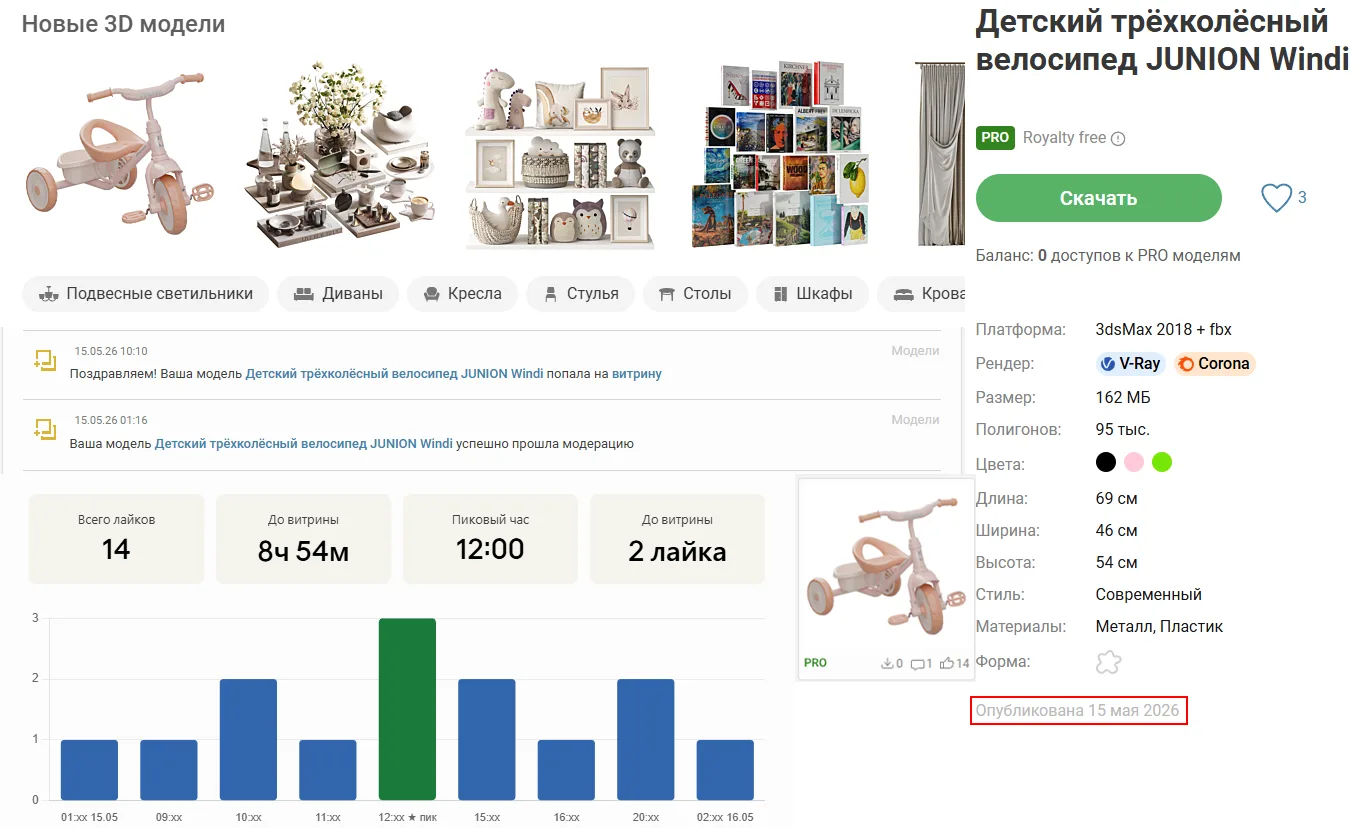Open the model link in the 10:10 notification

tap(395, 373)
